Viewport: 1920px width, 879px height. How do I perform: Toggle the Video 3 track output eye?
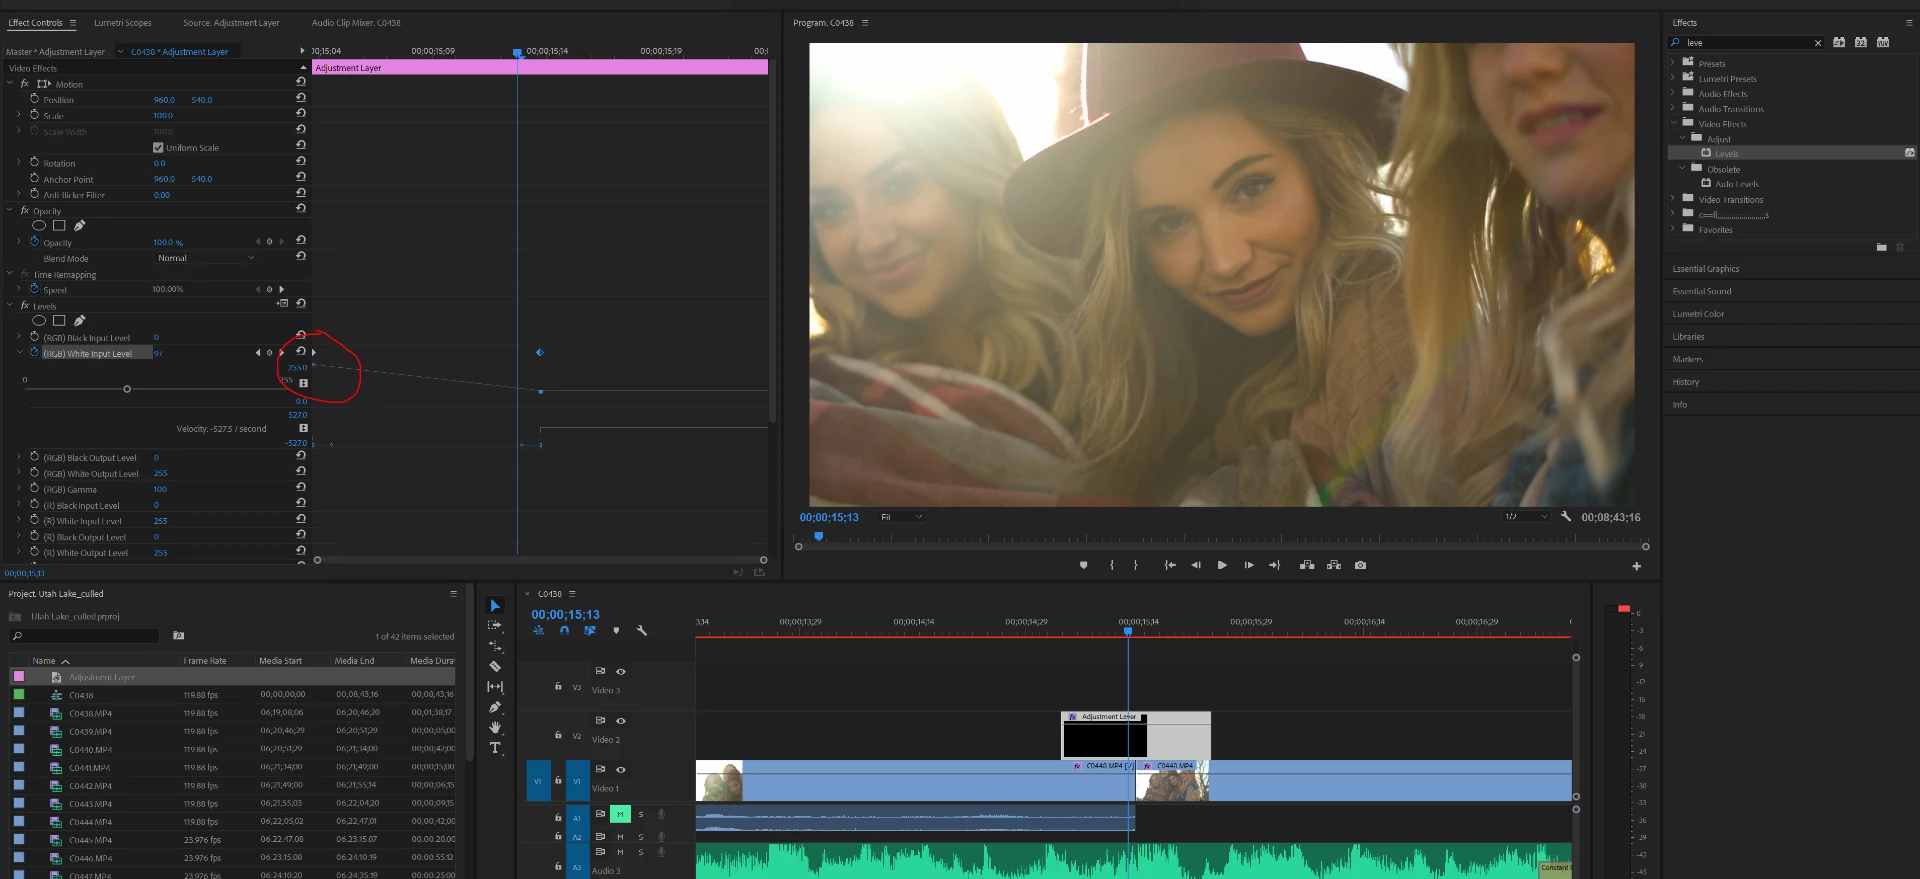[x=621, y=672]
